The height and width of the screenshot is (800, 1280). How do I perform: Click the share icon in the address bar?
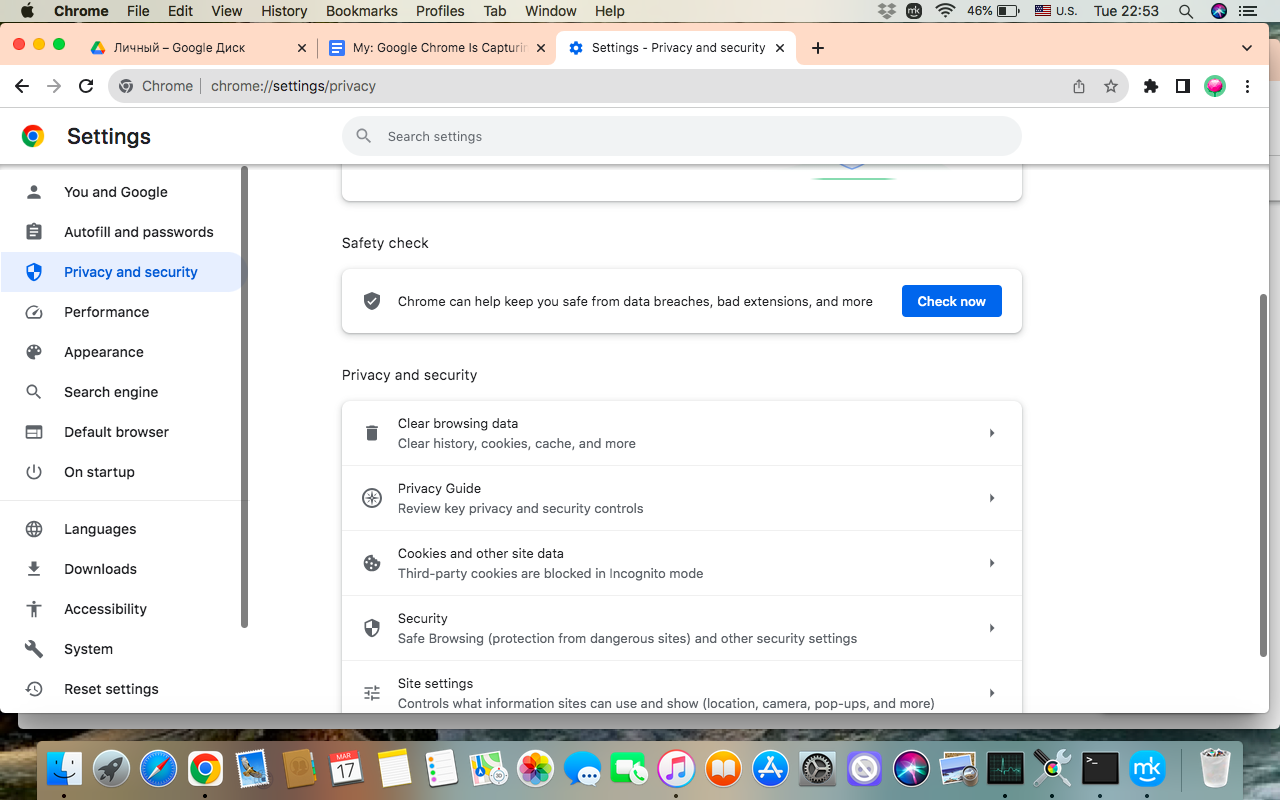[1078, 86]
